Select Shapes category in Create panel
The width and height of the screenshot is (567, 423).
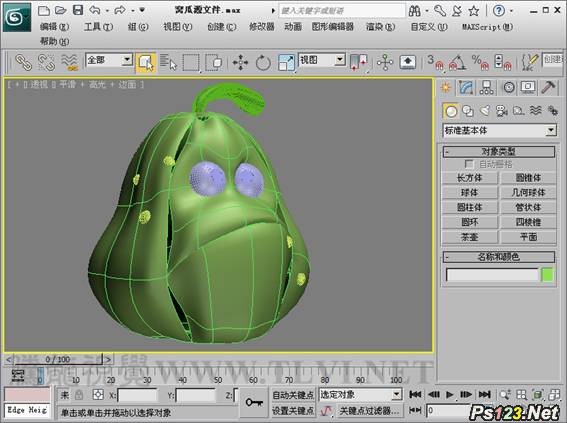click(468, 111)
